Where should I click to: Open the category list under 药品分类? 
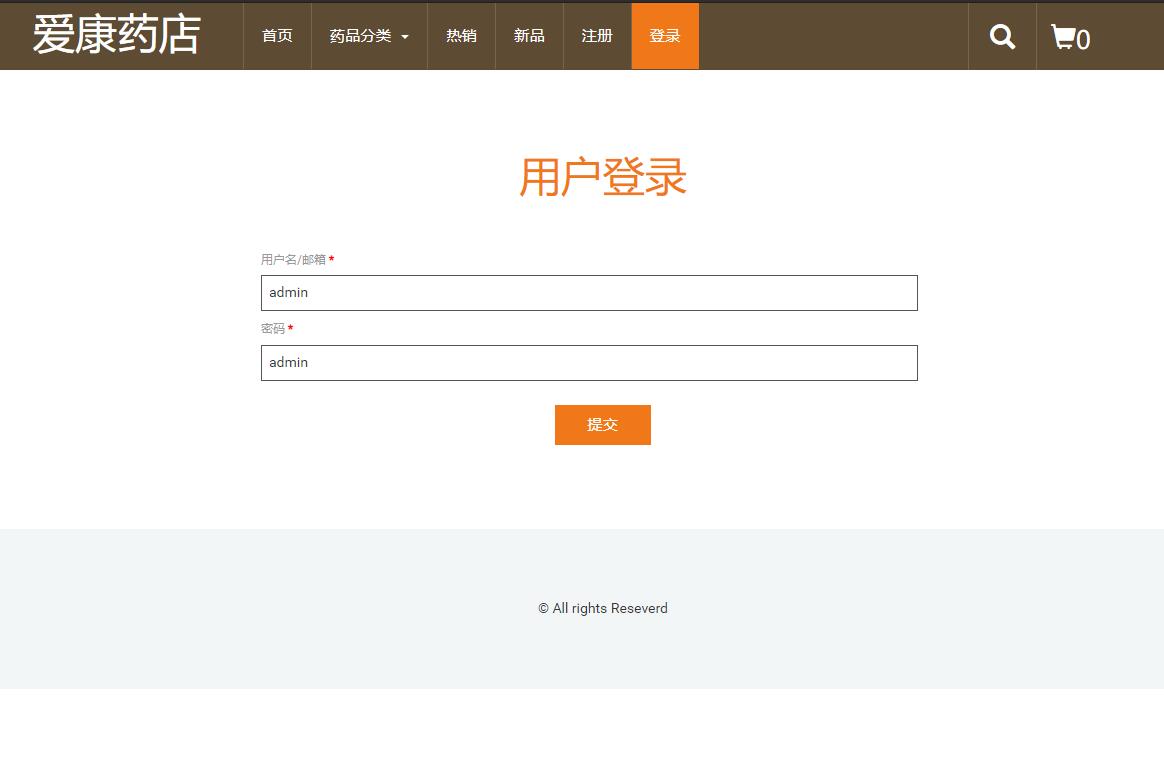click(x=360, y=36)
